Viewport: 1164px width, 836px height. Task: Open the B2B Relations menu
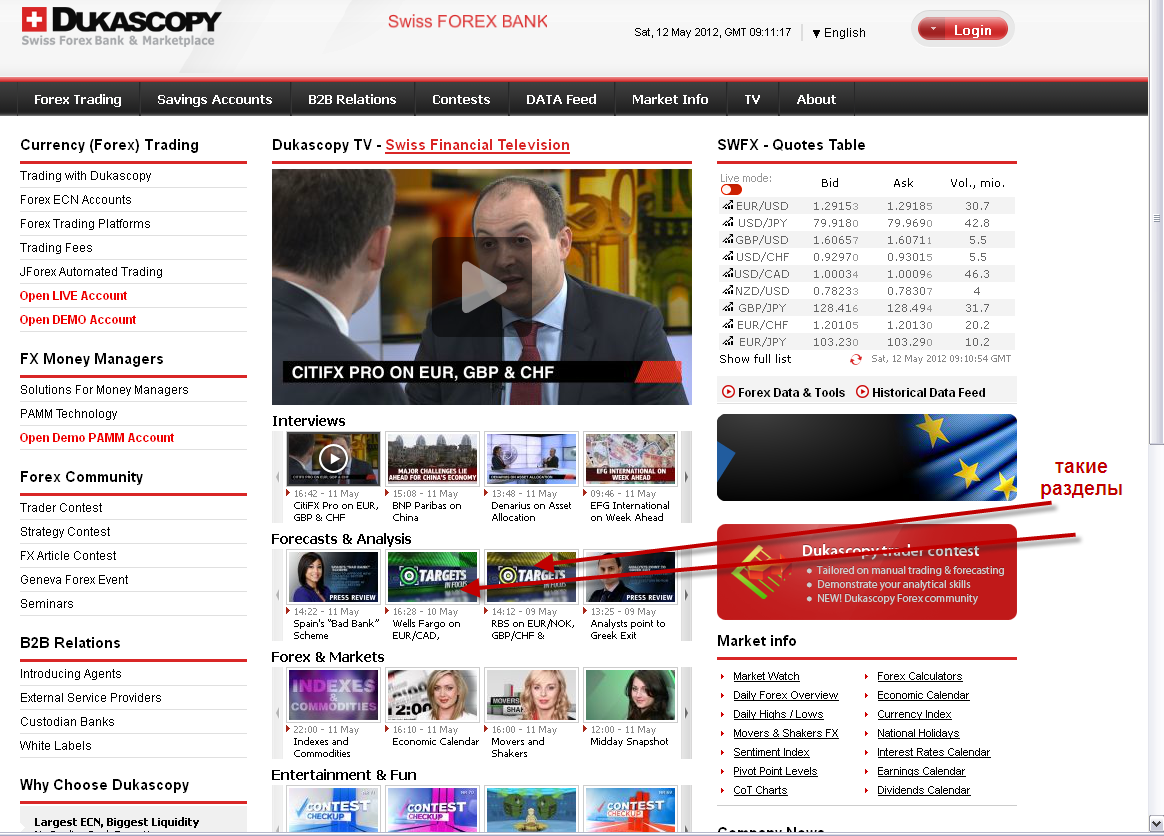(x=352, y=99)
